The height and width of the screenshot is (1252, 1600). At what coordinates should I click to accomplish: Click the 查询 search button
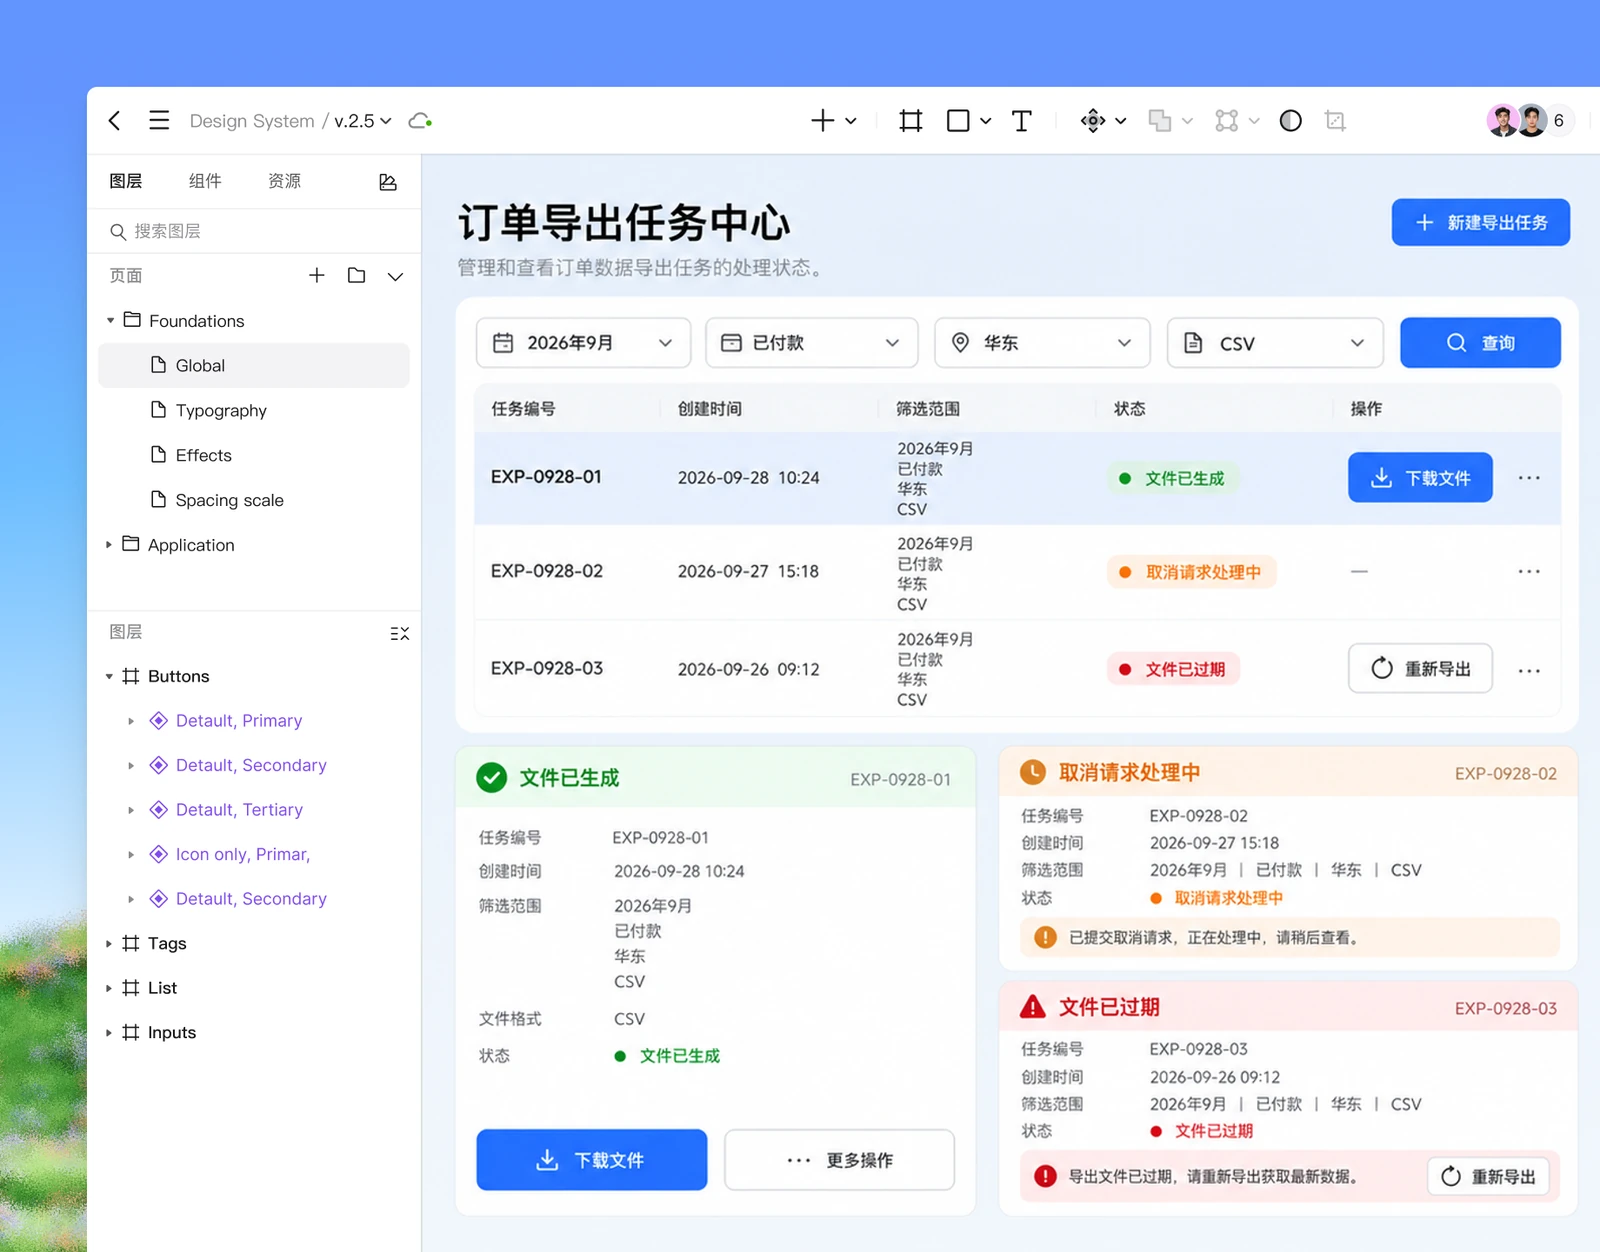1480,343
